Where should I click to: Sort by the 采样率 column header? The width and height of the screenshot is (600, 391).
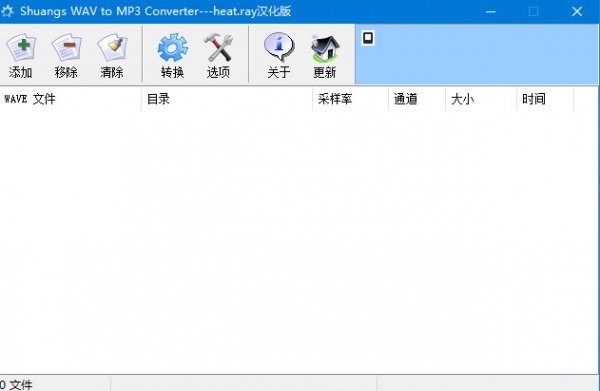(x=351, y=99)
